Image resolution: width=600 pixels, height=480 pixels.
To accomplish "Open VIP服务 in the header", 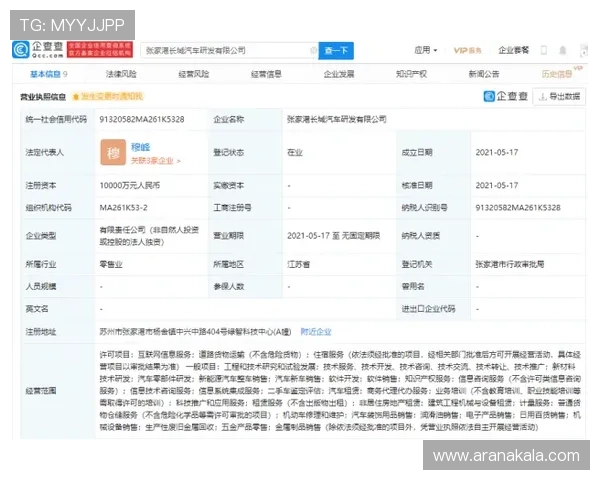I will click(468, 51).
